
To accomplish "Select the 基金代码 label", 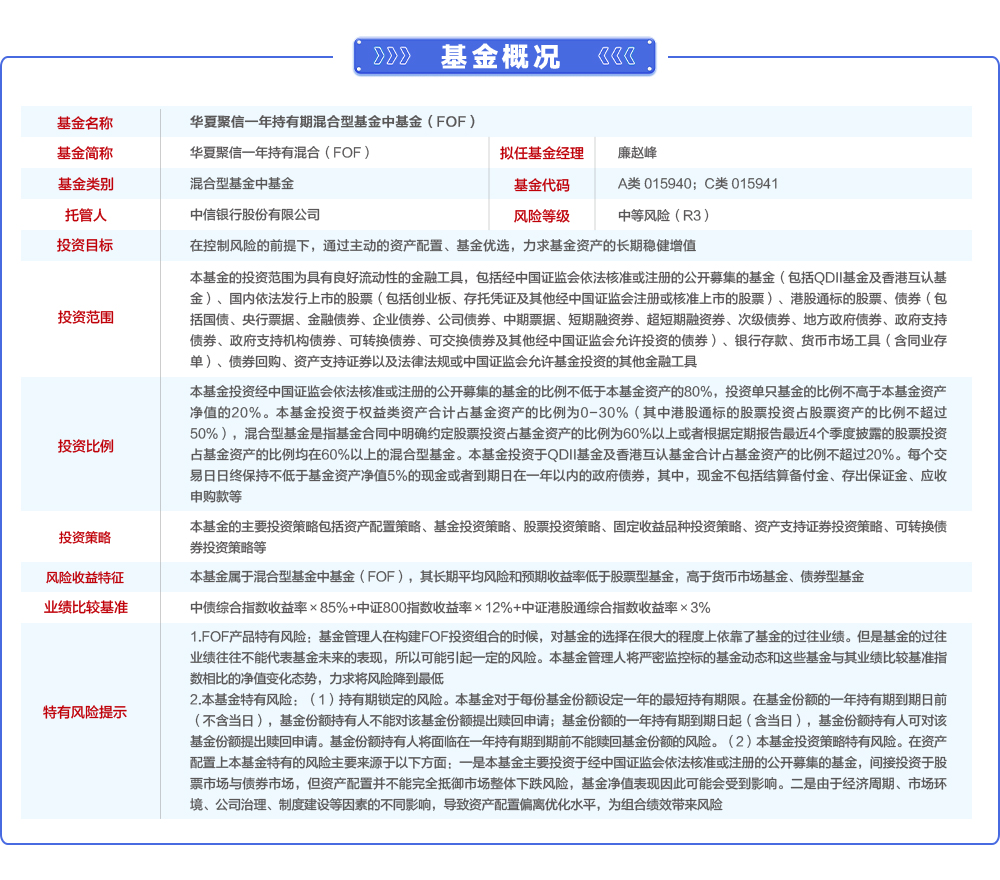I will (x=541, y=185).
